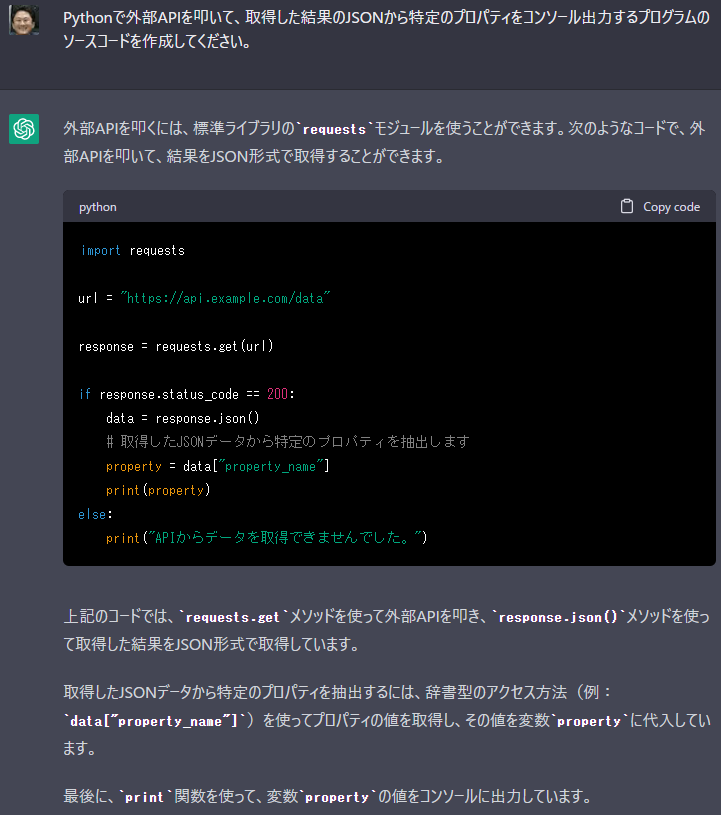Click the import keyword in code
Viewport: 721px width, 815px height.
coord(101,251)
